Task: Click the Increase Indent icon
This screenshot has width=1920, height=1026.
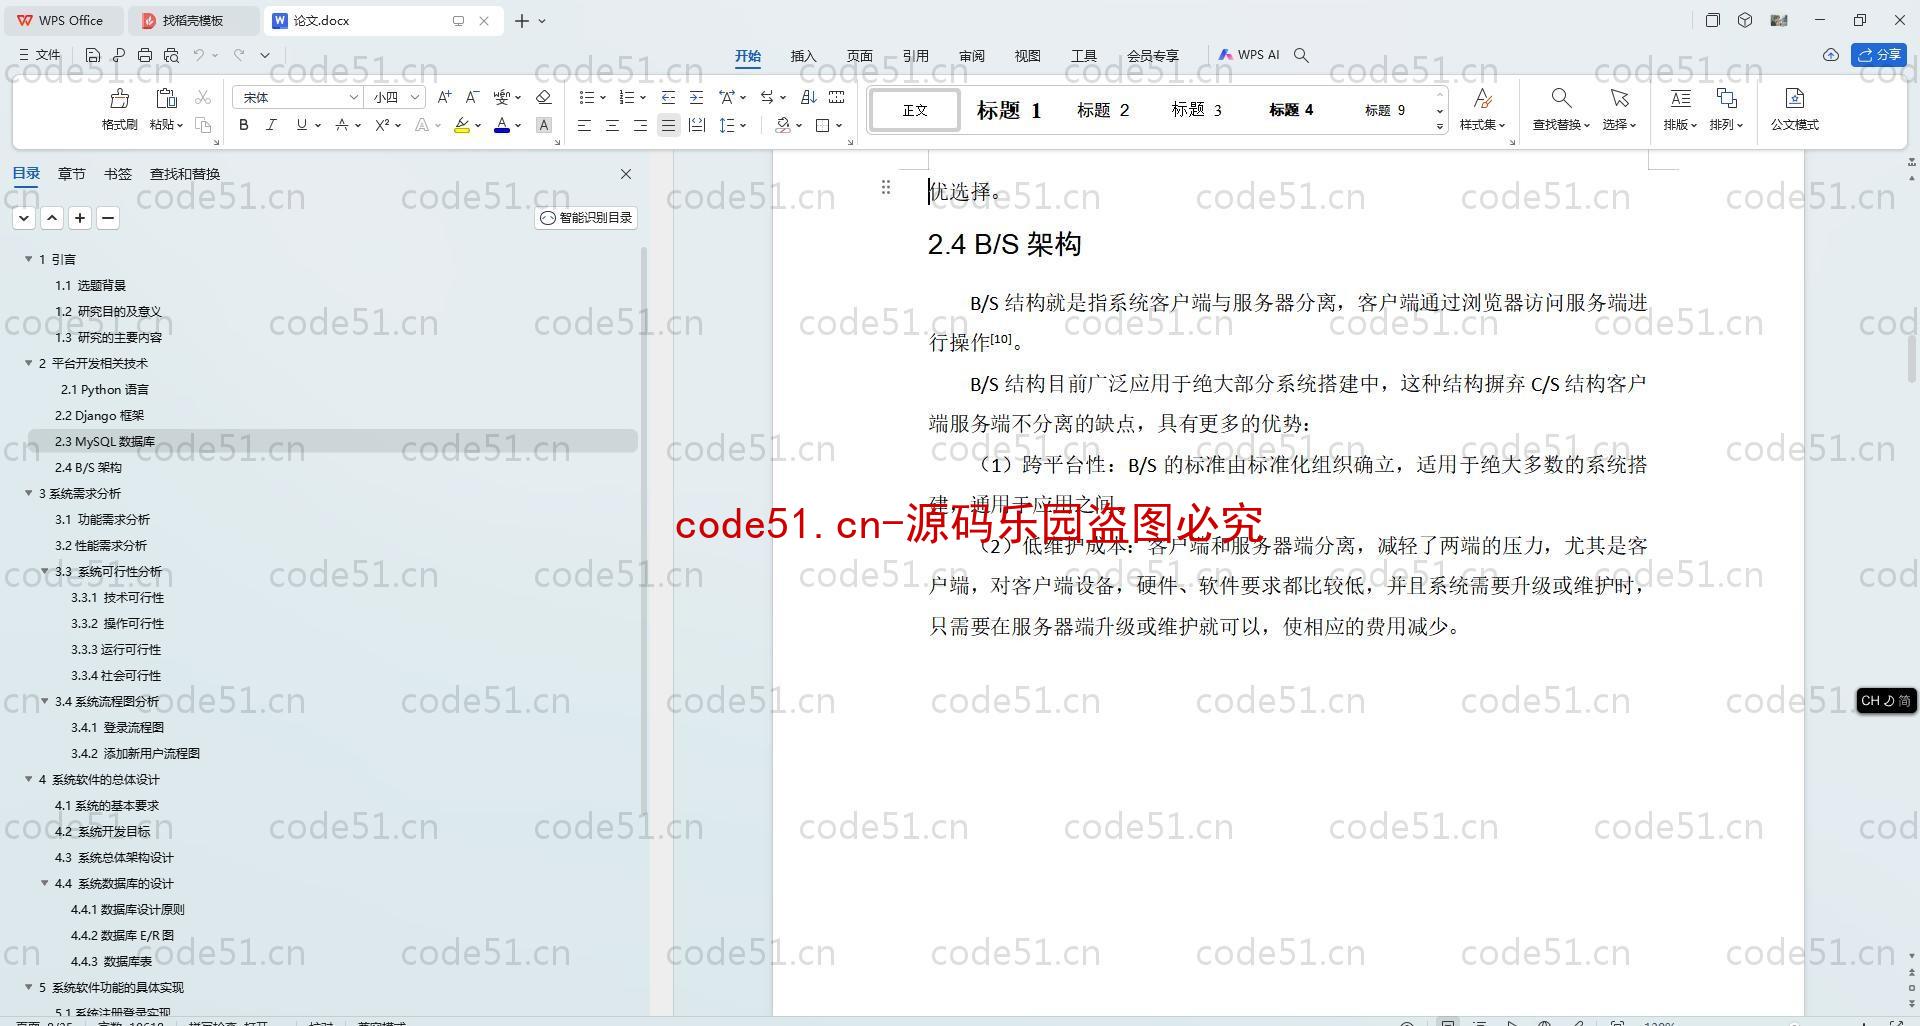Action: (696, 97)
